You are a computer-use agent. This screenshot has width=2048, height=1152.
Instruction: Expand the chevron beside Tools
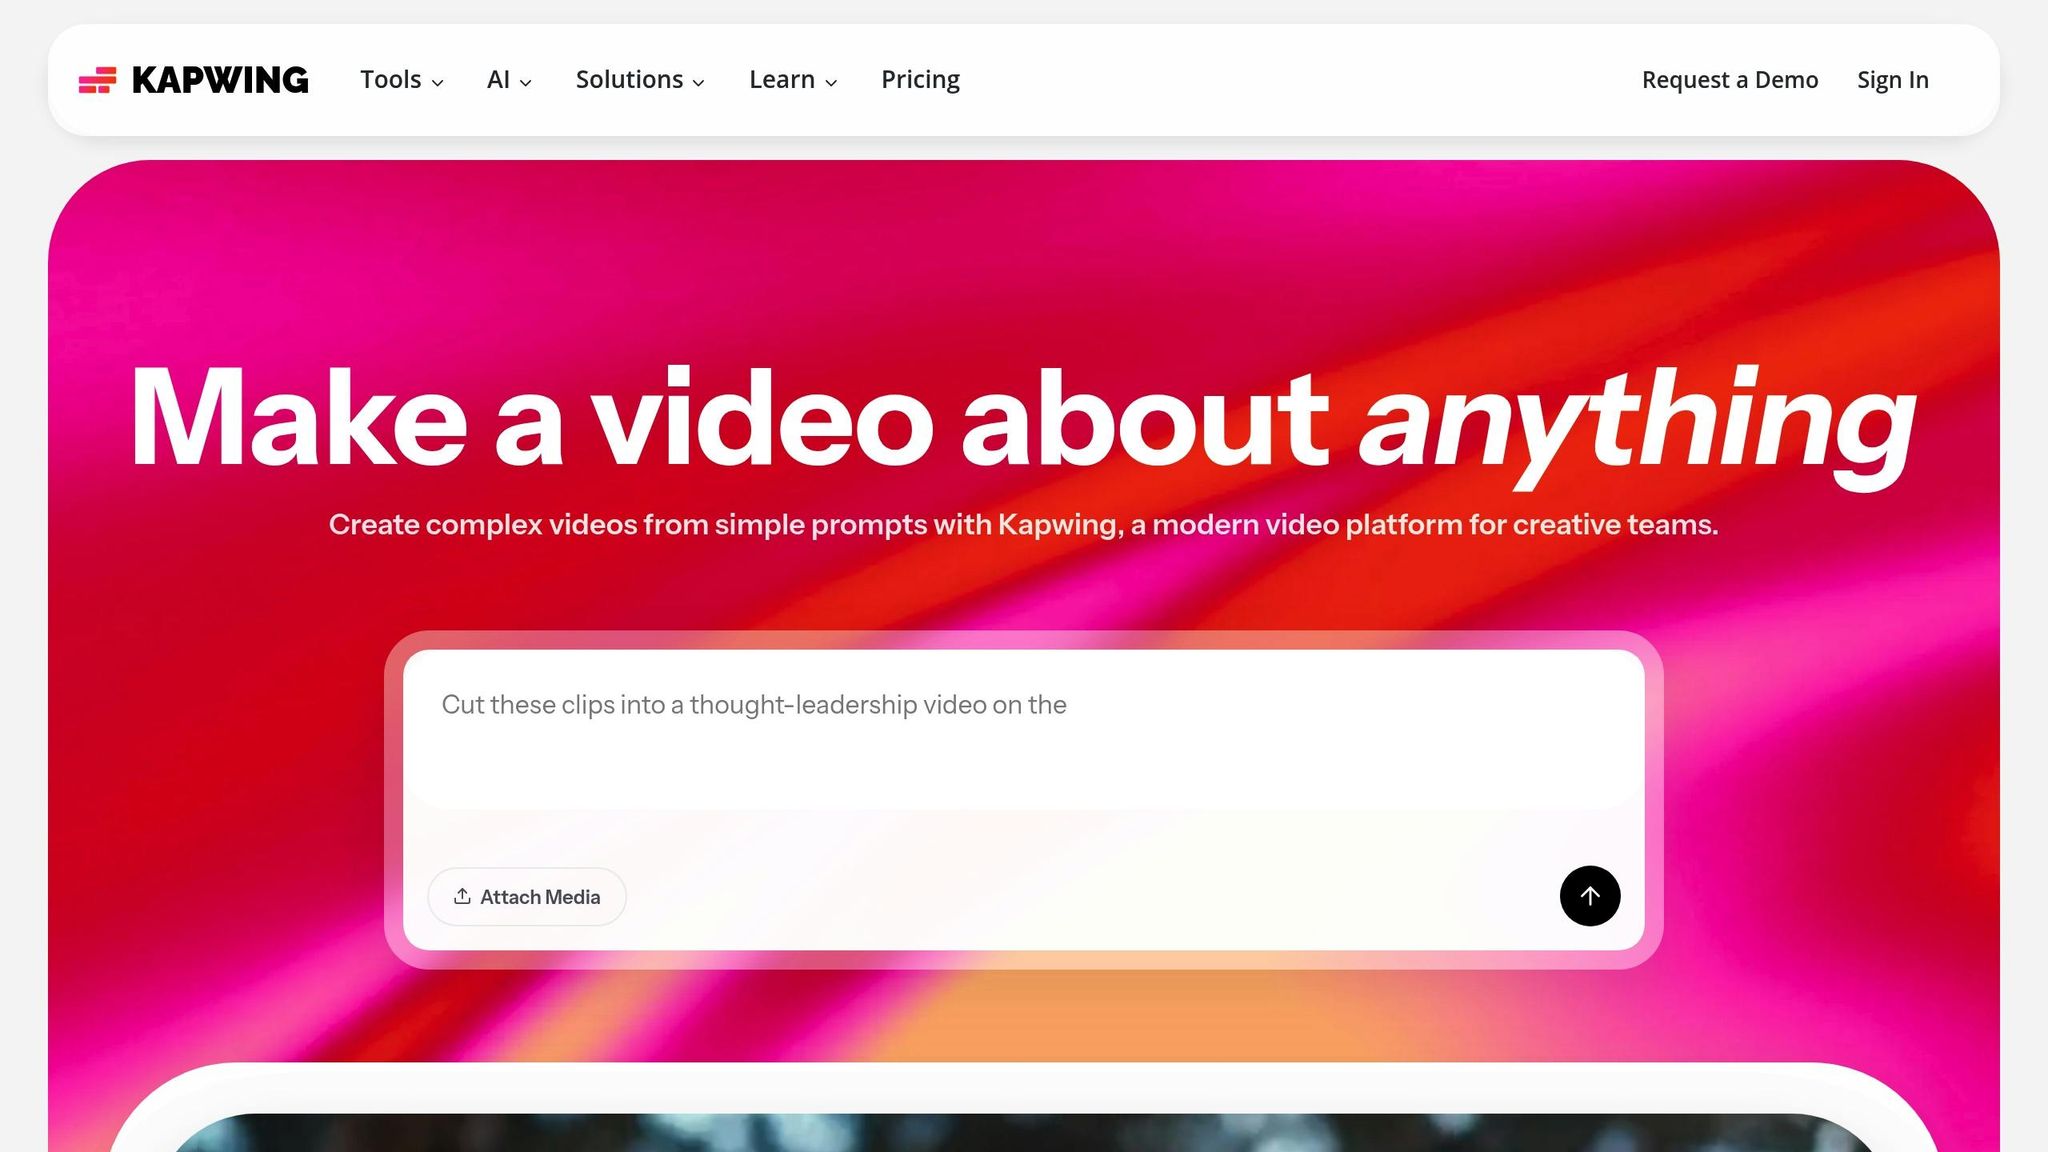tap(438, 83)
